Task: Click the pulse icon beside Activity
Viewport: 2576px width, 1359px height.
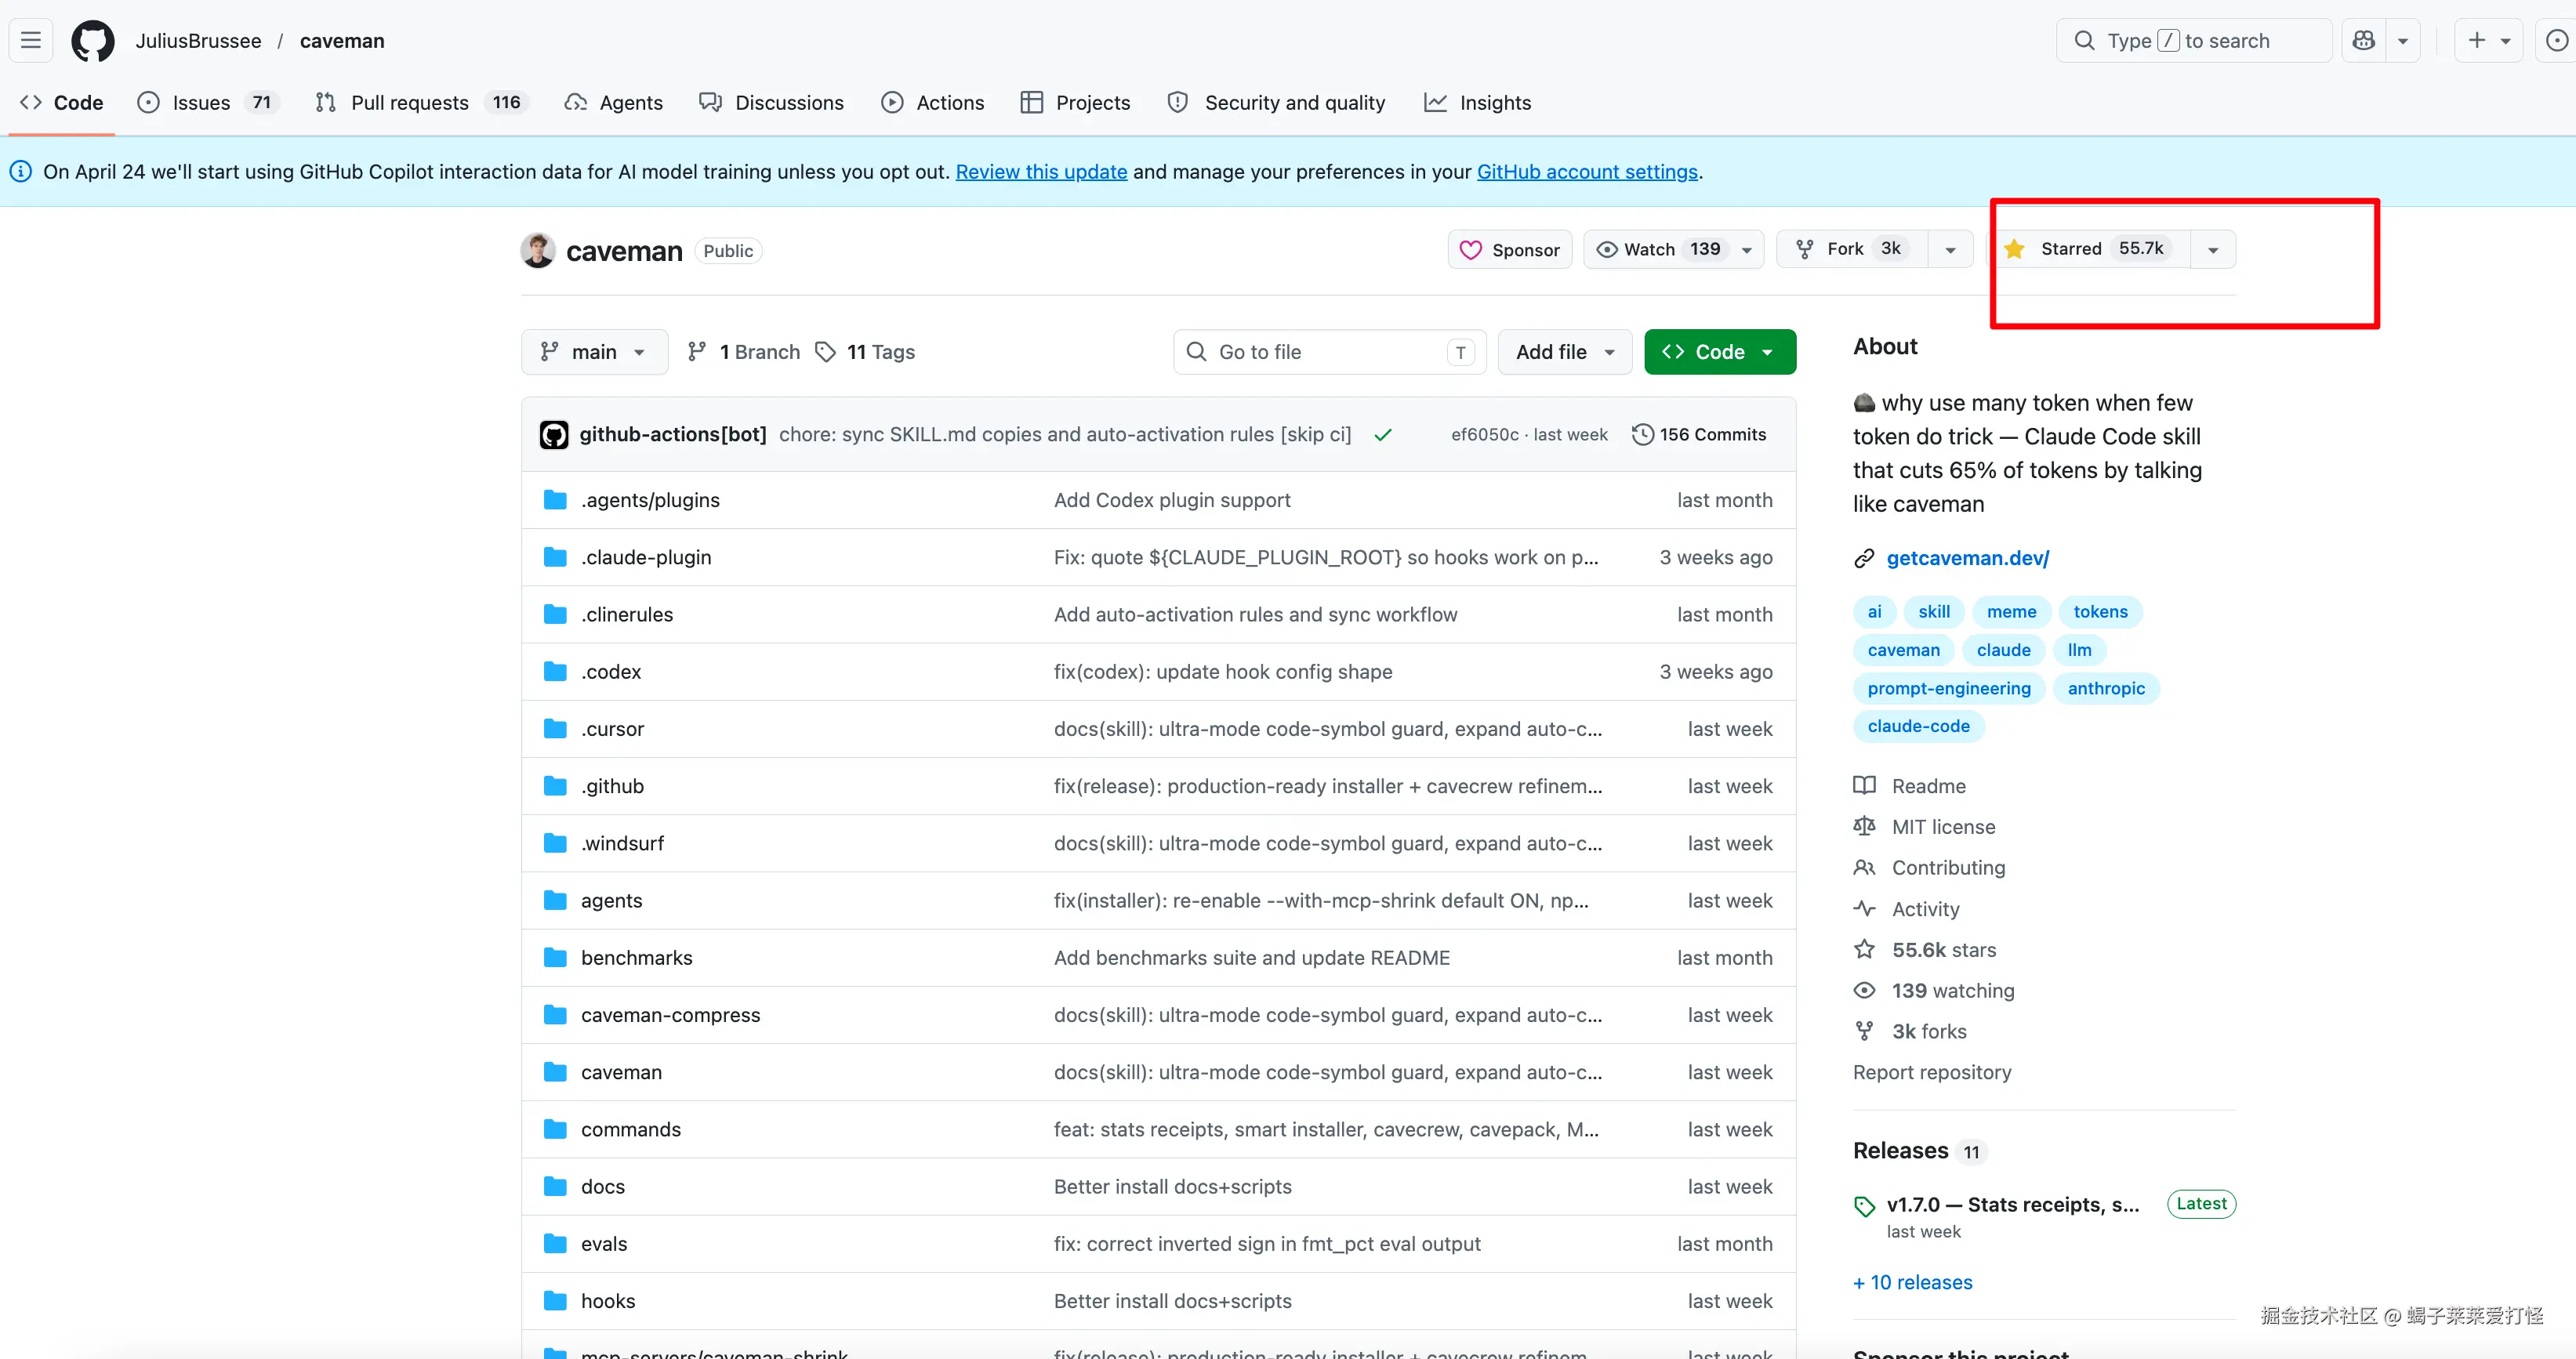Action: [1864, 909]
